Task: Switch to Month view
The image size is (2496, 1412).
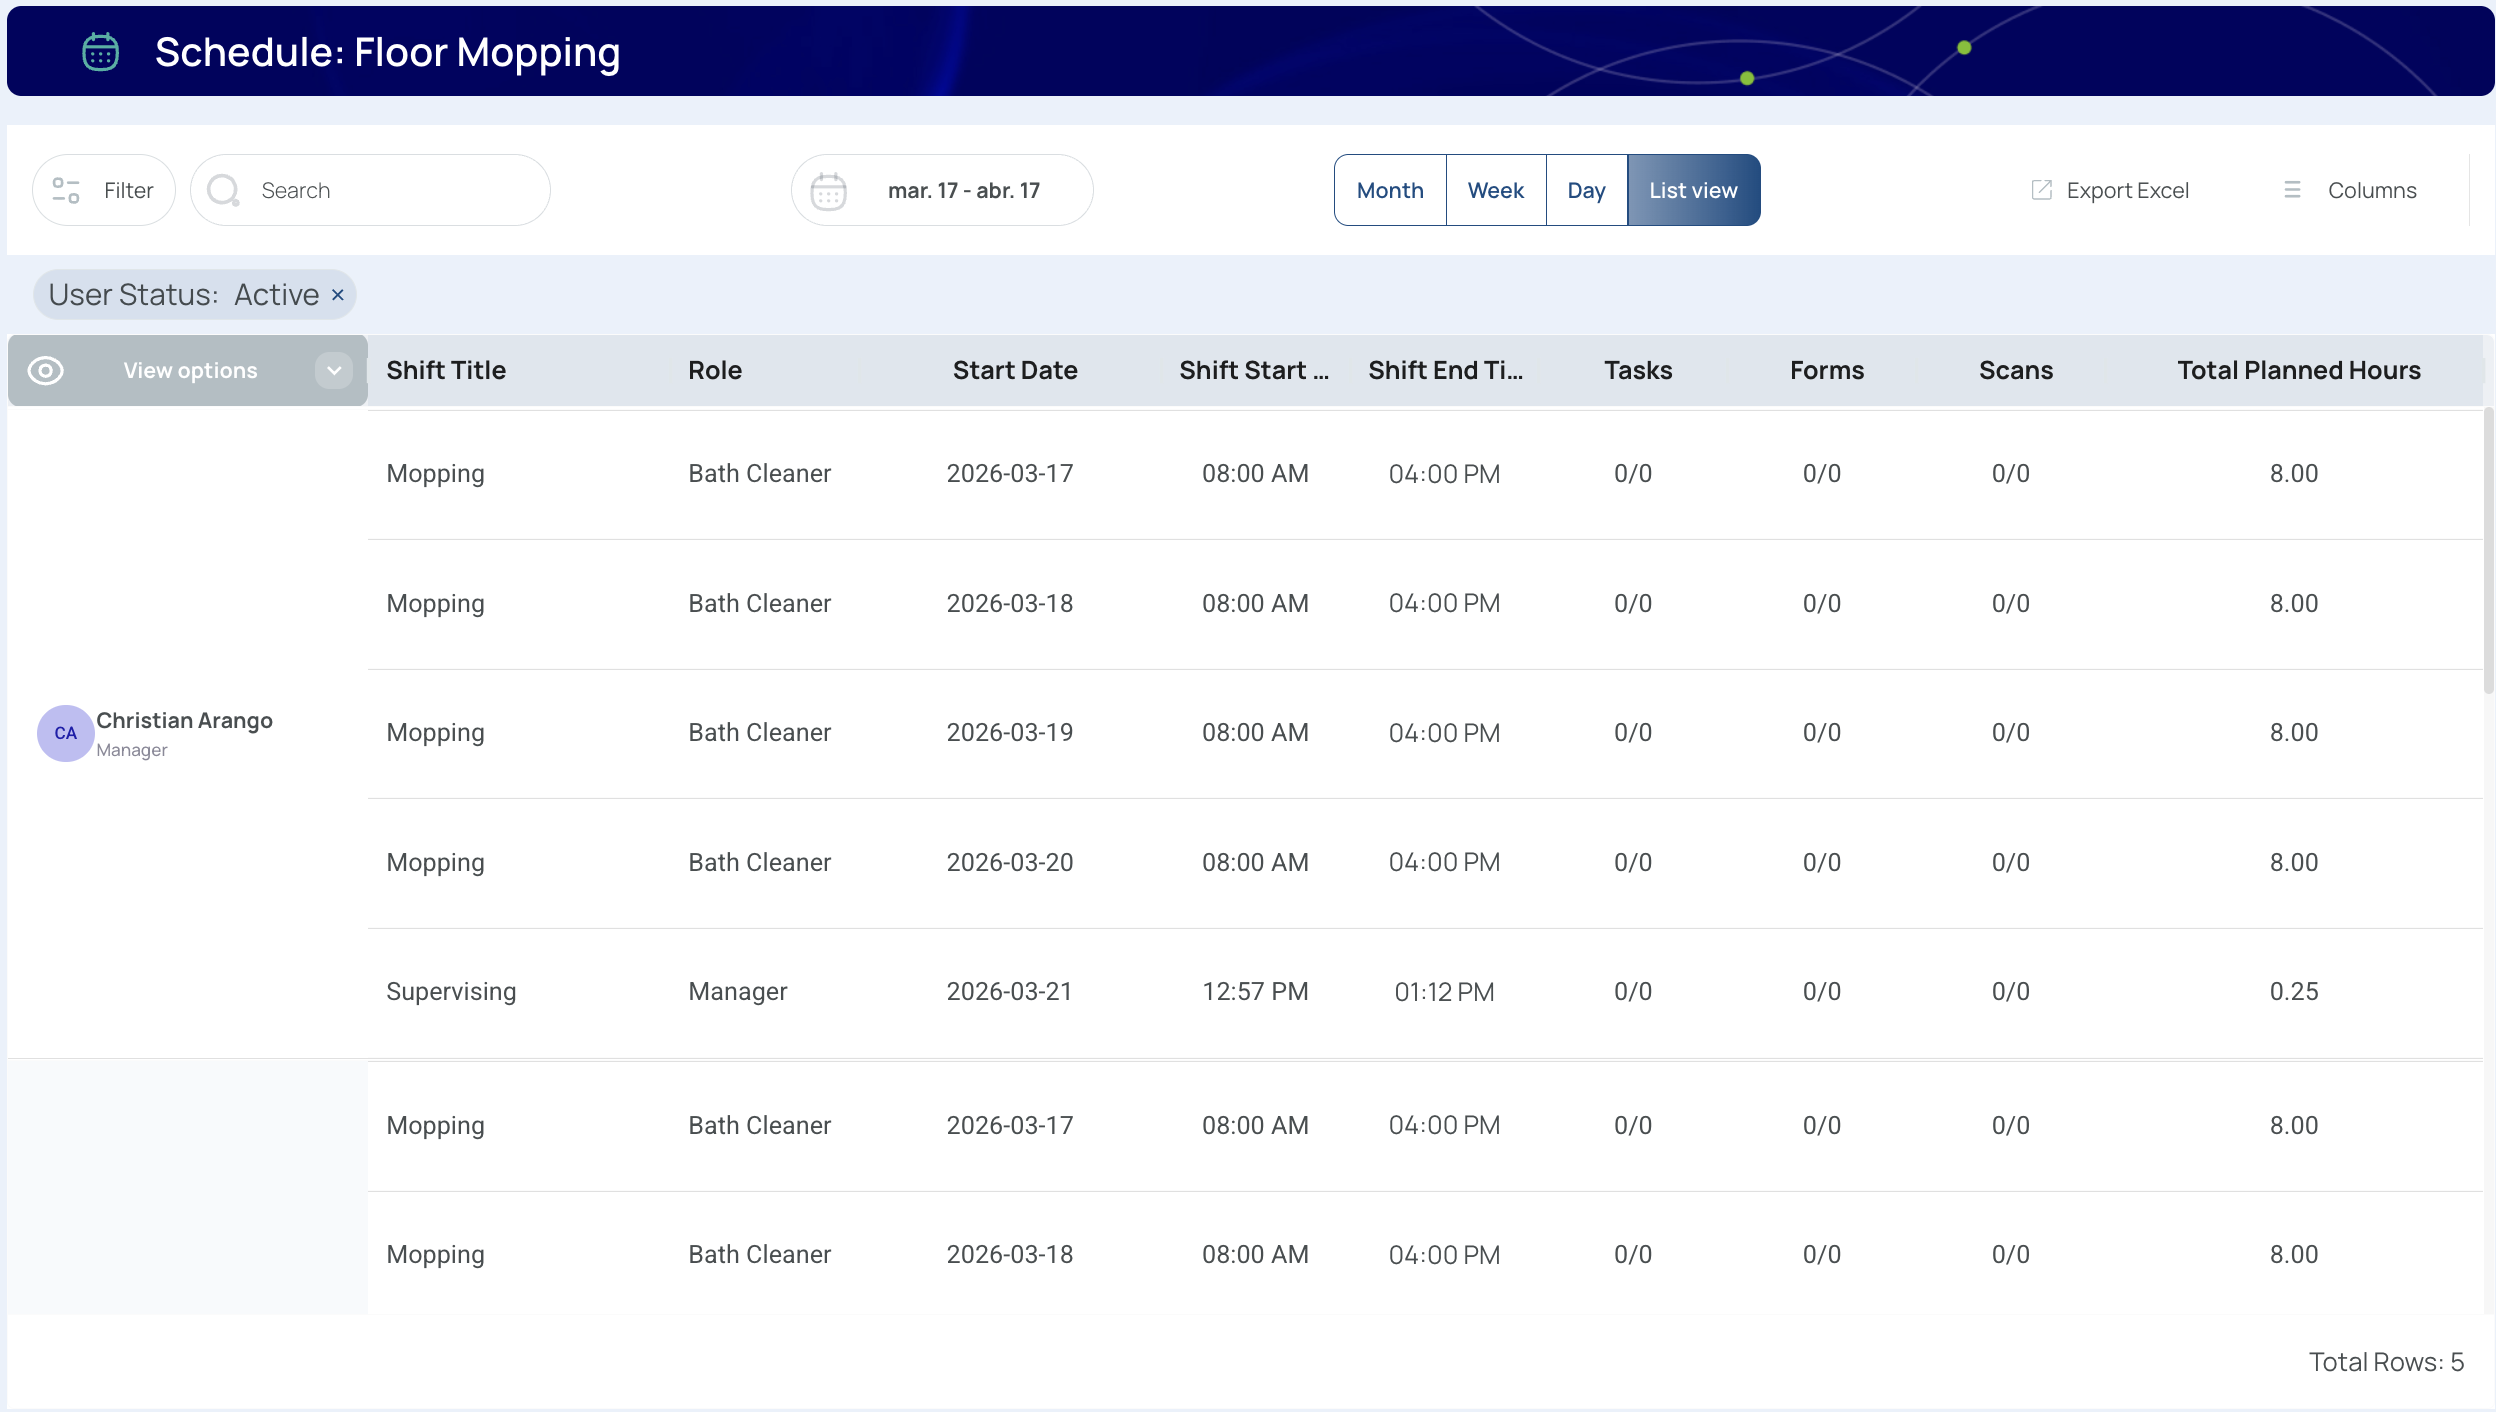Action: point(1389,190)
